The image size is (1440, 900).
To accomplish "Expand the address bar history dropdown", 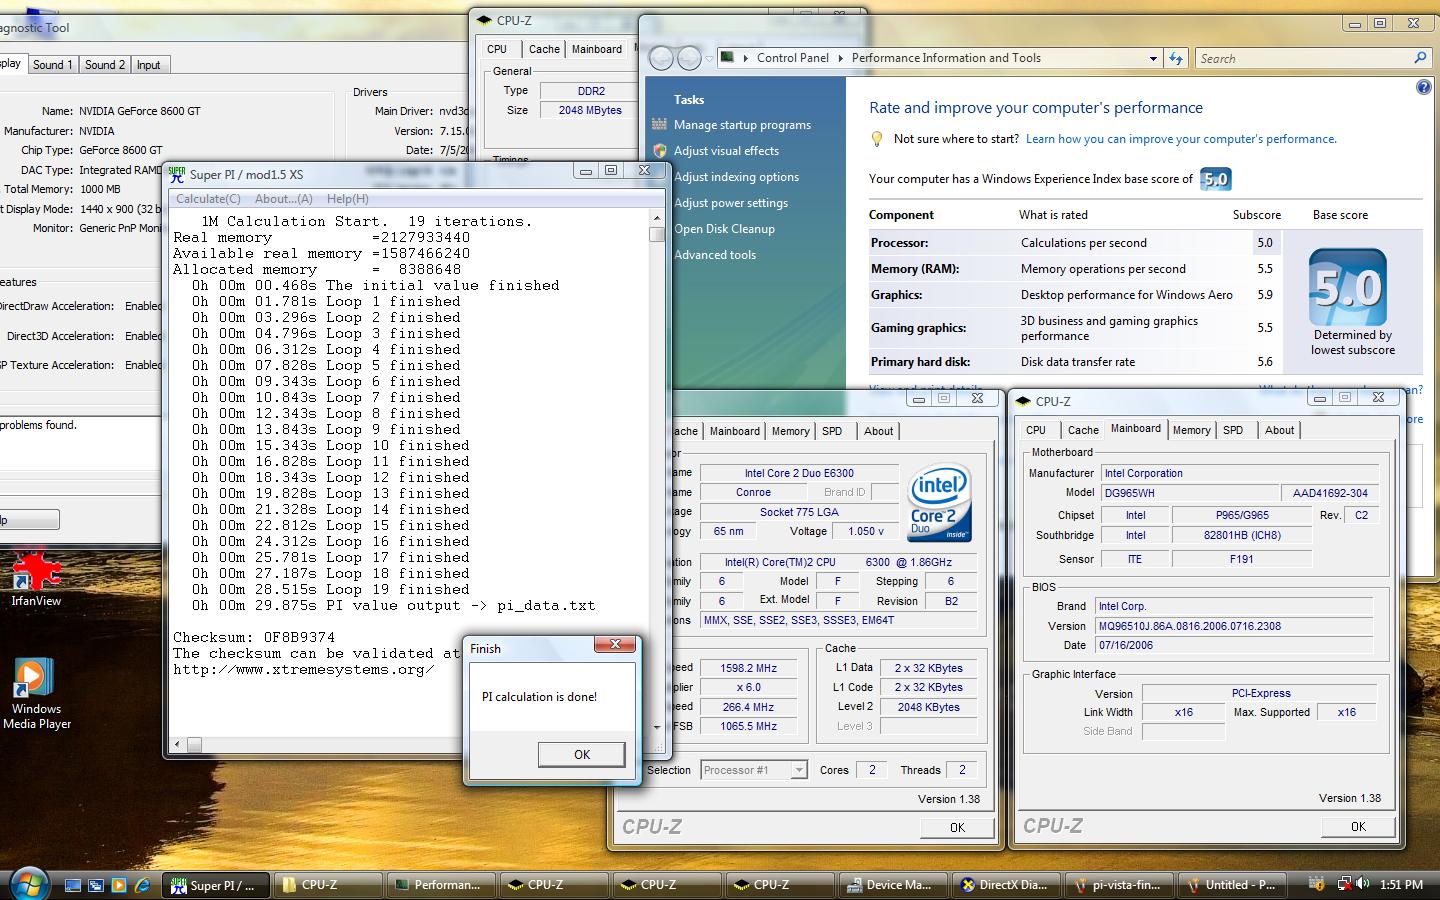I will tap(1153, 58).
